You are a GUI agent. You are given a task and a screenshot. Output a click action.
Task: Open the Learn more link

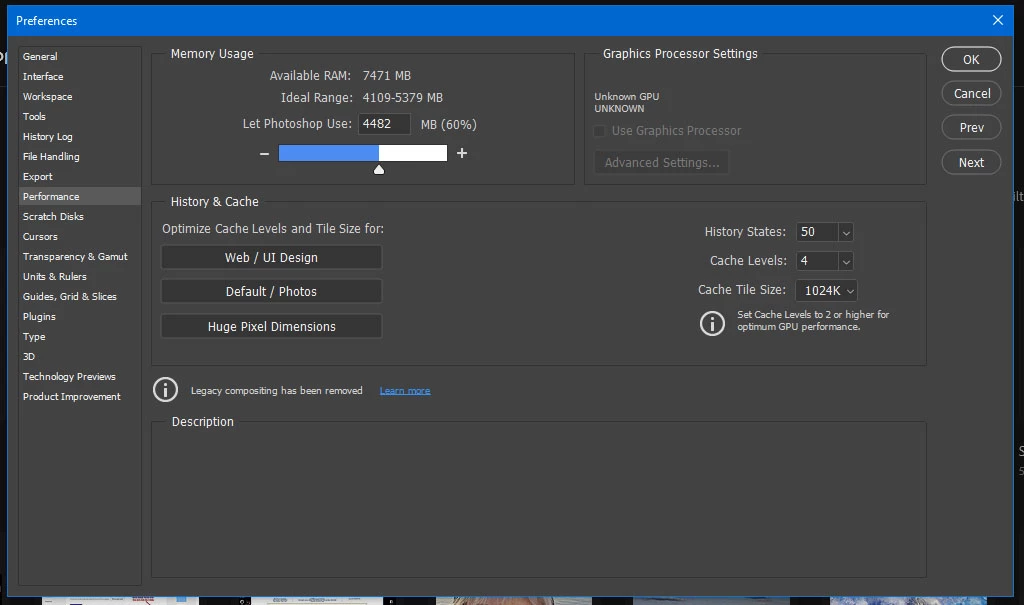(x=405, y=391)
